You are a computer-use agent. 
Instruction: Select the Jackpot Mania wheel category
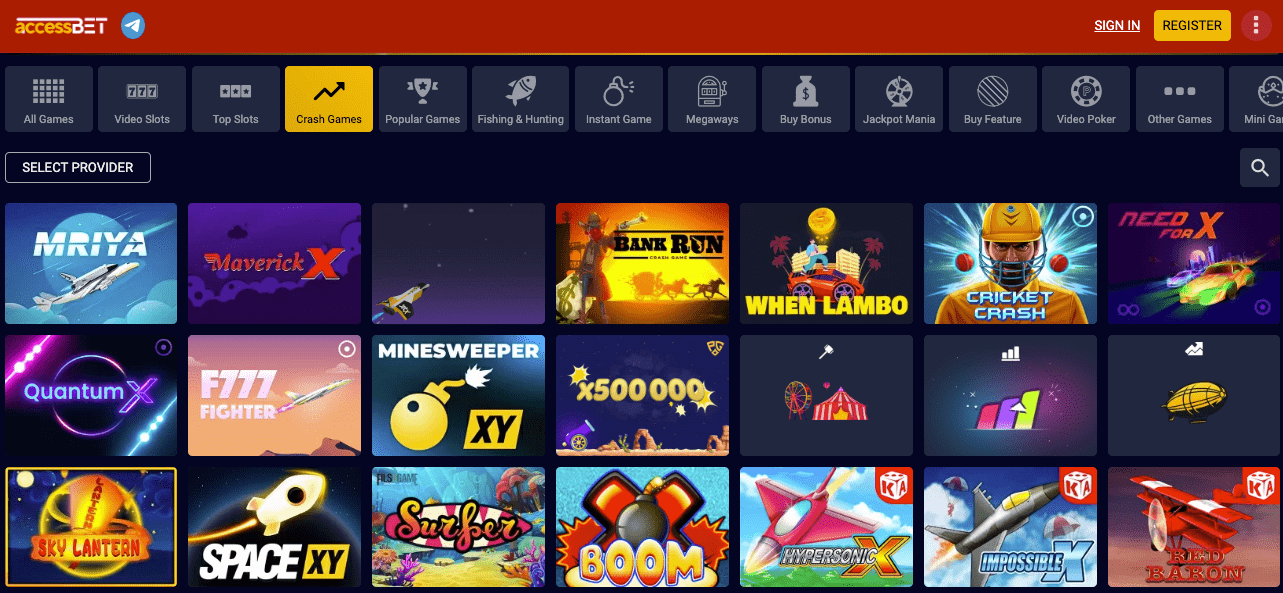point(899,99)
